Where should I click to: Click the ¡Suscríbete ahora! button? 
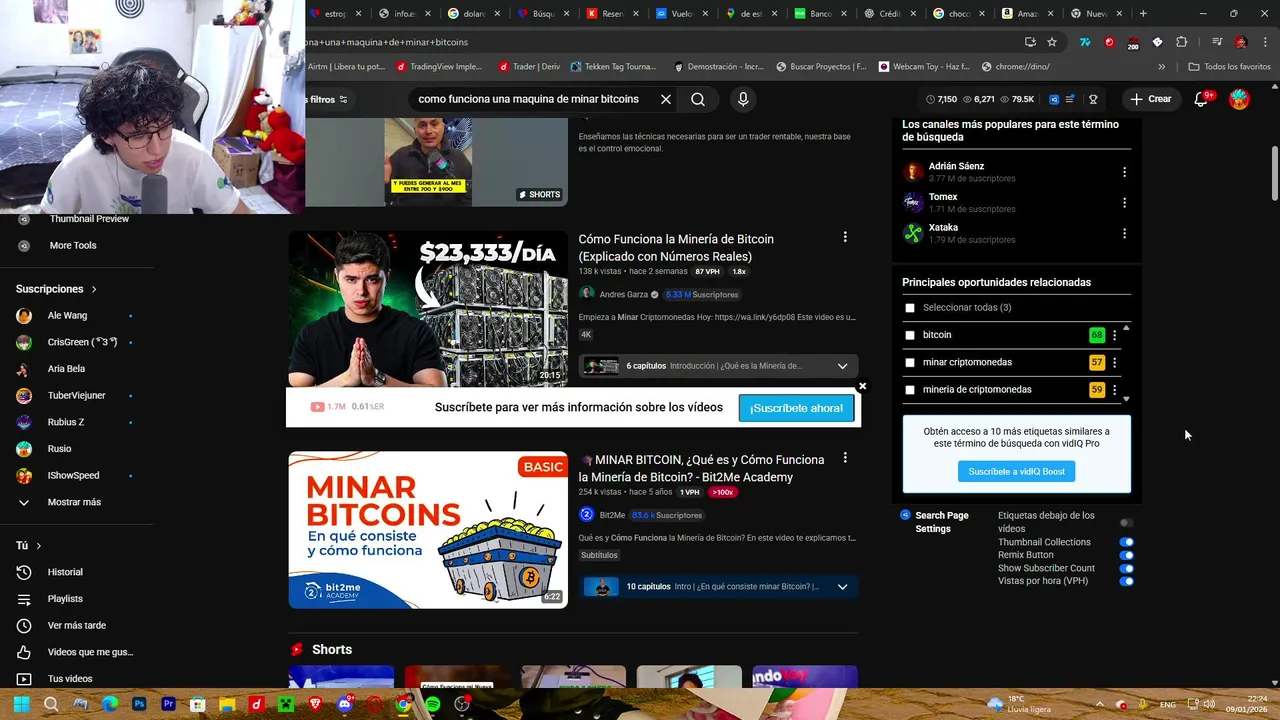(796, 408)
